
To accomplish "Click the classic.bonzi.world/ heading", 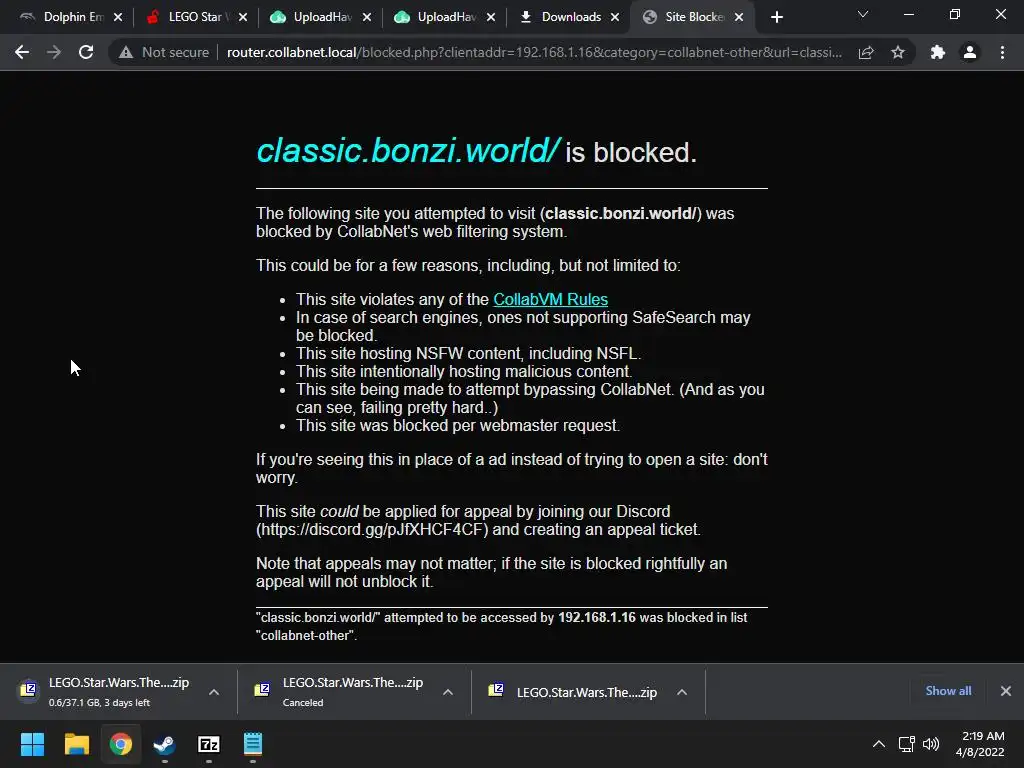I will tap(408, 151).
